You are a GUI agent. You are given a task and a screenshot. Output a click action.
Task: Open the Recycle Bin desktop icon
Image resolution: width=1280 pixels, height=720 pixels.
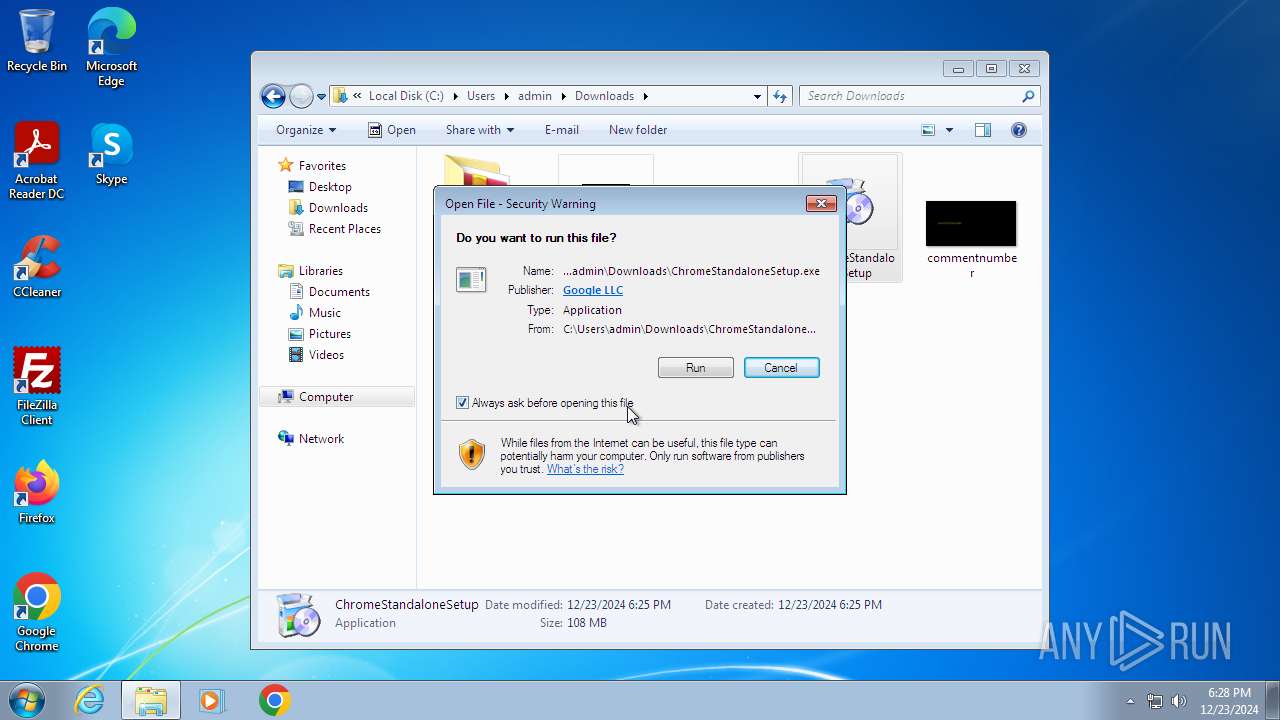pos(37,41)
